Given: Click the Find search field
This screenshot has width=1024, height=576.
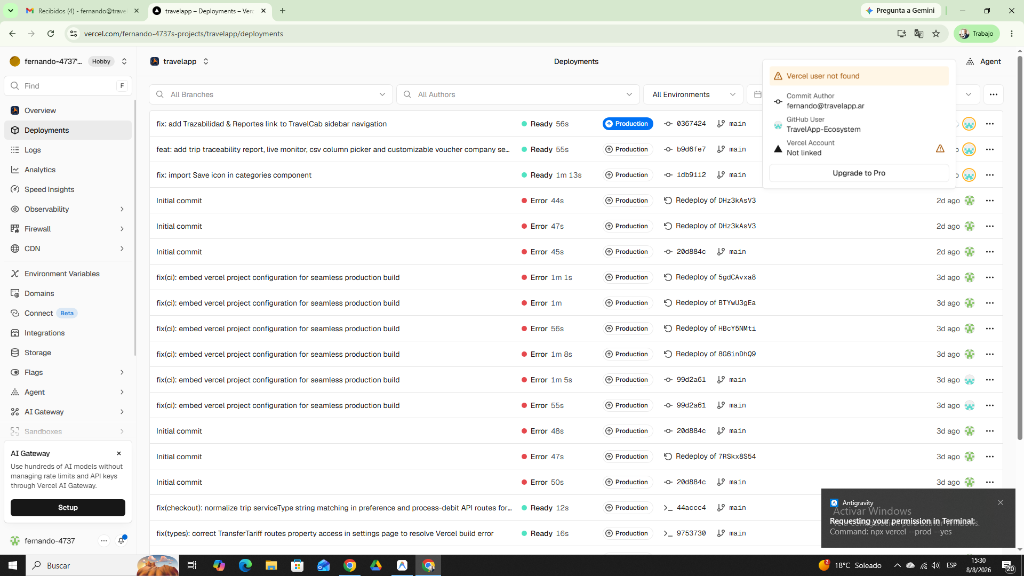Looking at the screenshot, I should pyautogui.click(x=68, y=86).
